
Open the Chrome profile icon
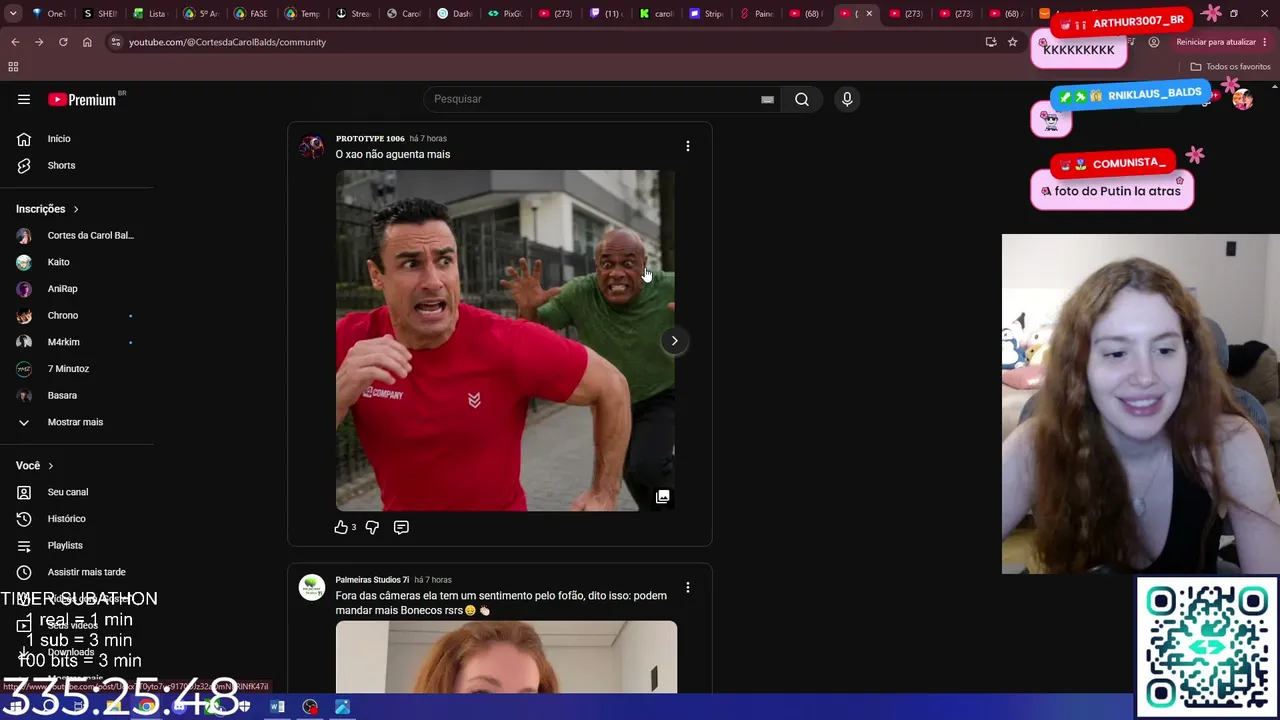(x=1154, y=42)
